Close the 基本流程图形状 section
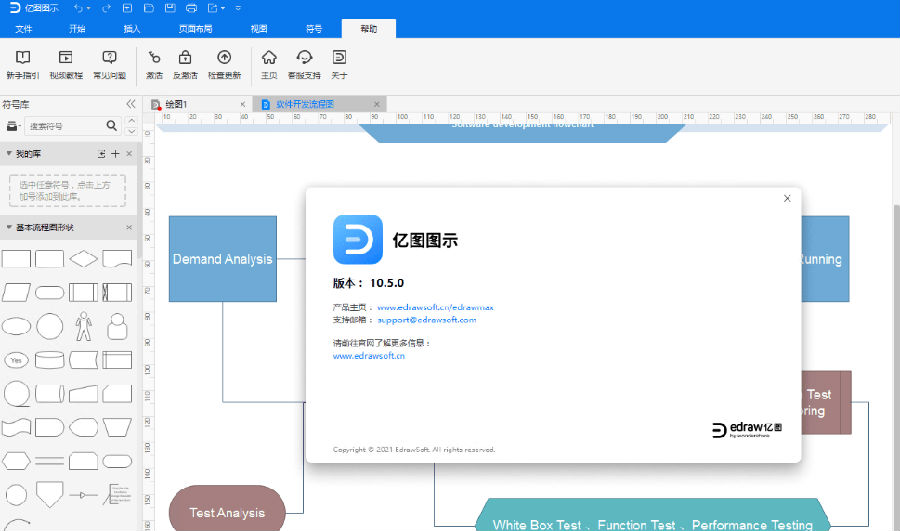Image resolution: width=900 pixels, height=531 pixels. (129, 227)
